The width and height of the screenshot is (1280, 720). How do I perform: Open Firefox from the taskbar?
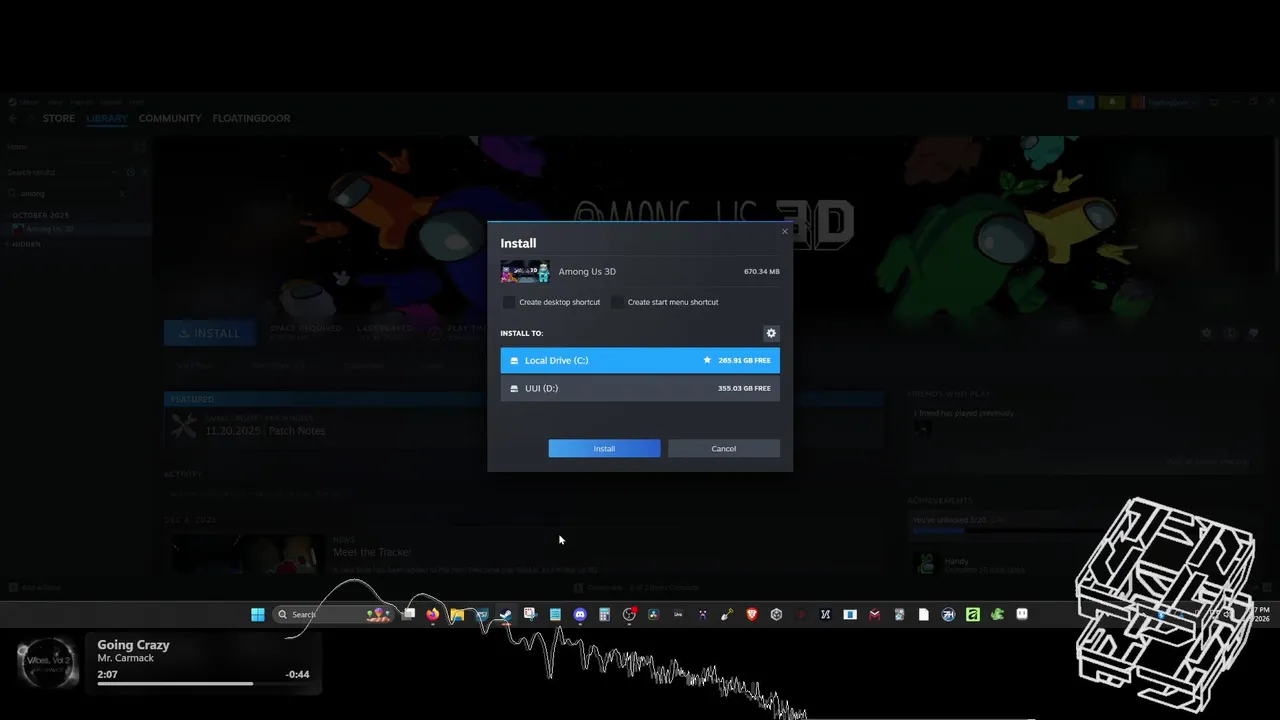pos(432,614)
